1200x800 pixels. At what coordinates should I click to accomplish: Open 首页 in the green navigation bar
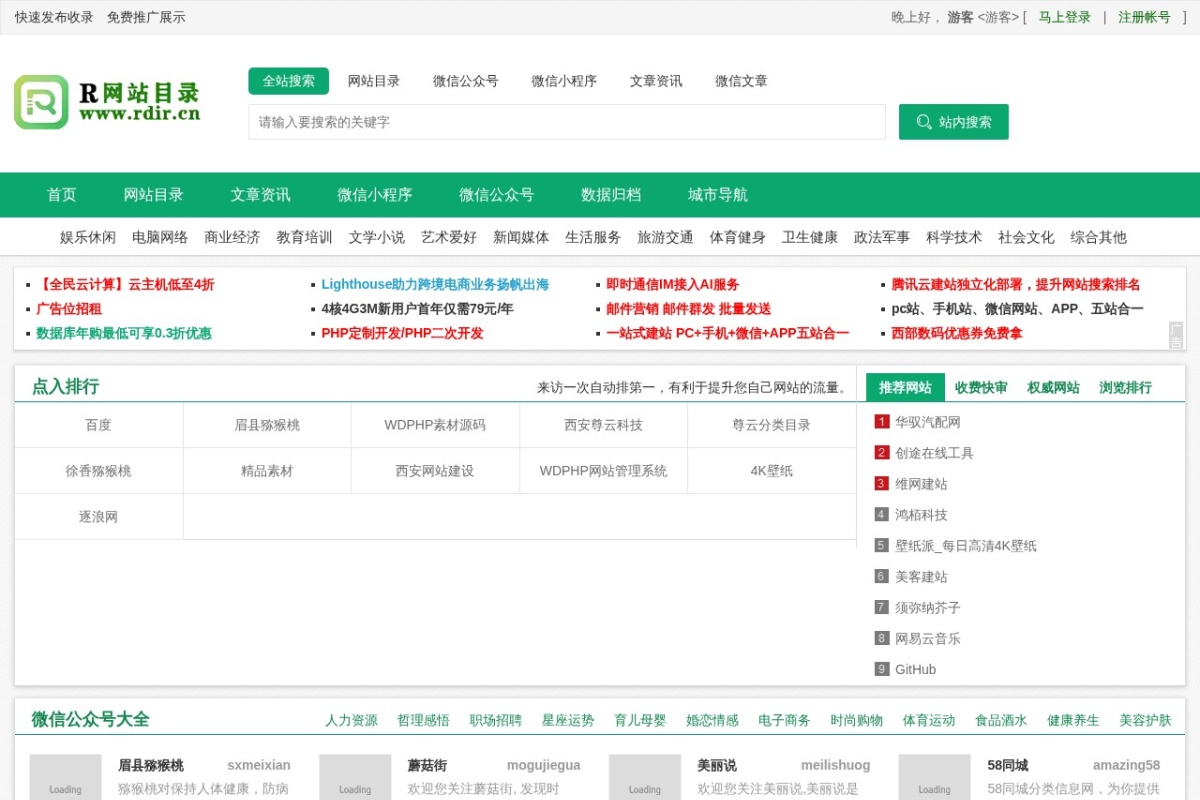click(62, 195)
